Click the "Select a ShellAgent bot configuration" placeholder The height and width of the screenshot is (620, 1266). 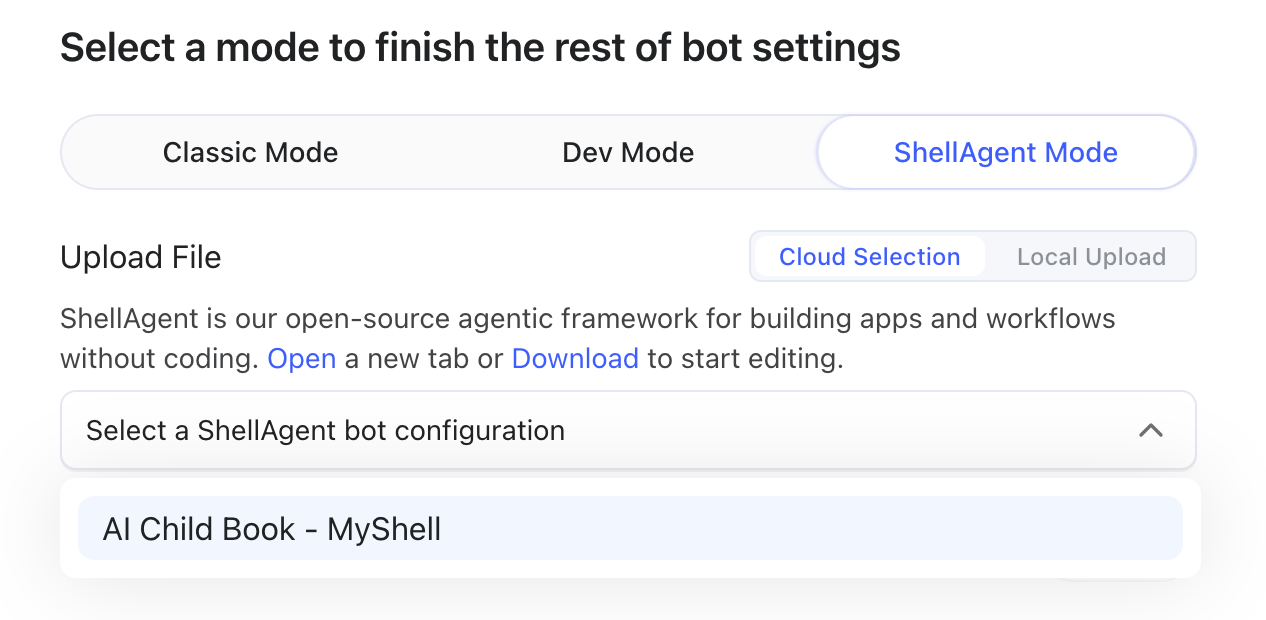tap(325, 431)
